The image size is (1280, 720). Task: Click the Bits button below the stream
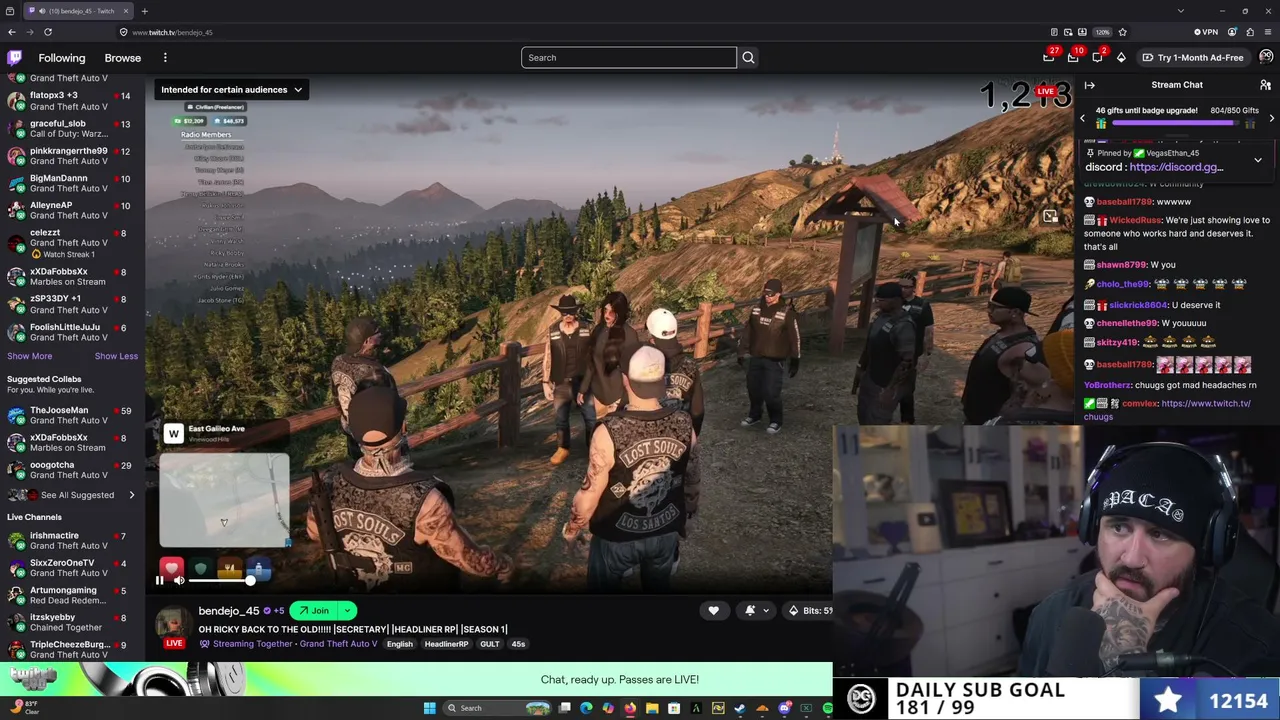coord(809,611)
